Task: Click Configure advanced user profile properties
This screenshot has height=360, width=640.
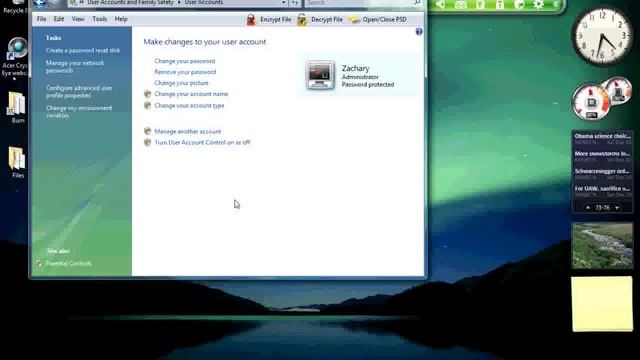Action: coord(79,92)
